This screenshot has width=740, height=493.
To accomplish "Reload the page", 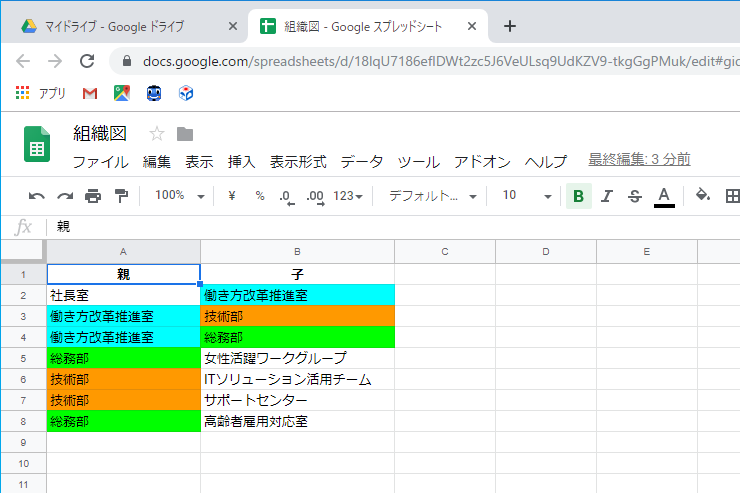I will click(x=87, y=61).
